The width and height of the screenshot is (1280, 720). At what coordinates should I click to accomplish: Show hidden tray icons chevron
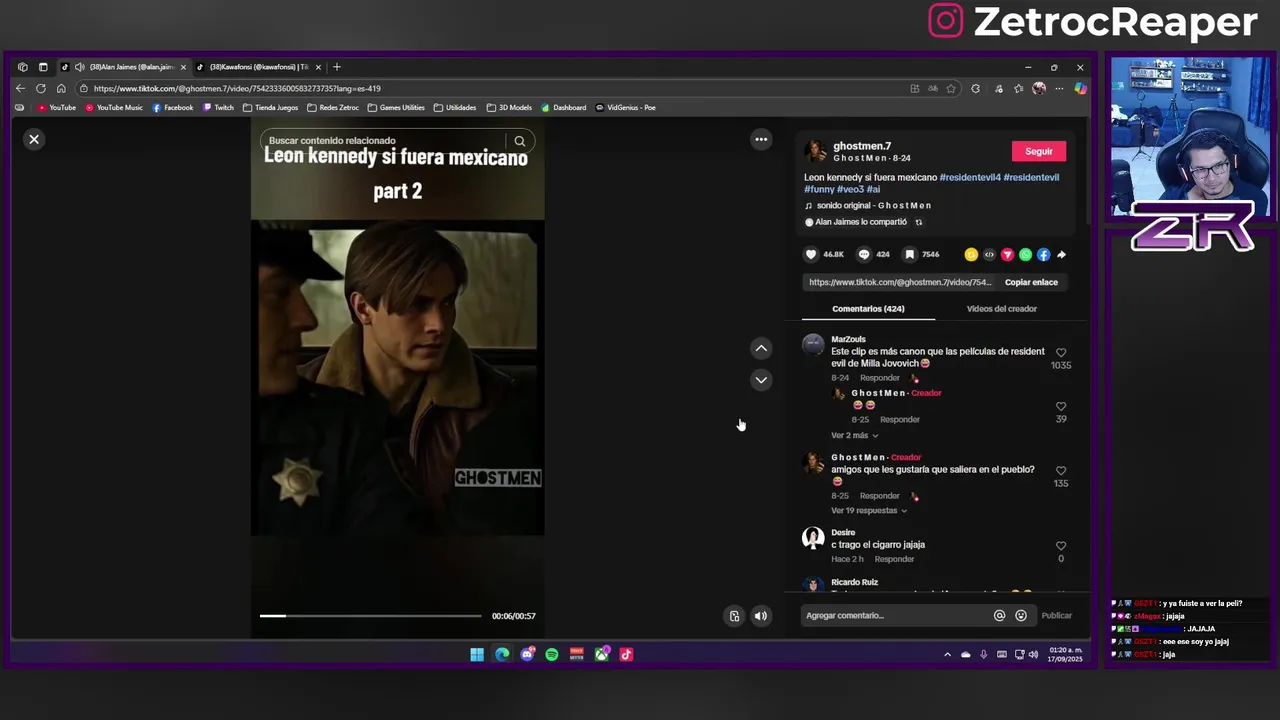pos(947,655)
